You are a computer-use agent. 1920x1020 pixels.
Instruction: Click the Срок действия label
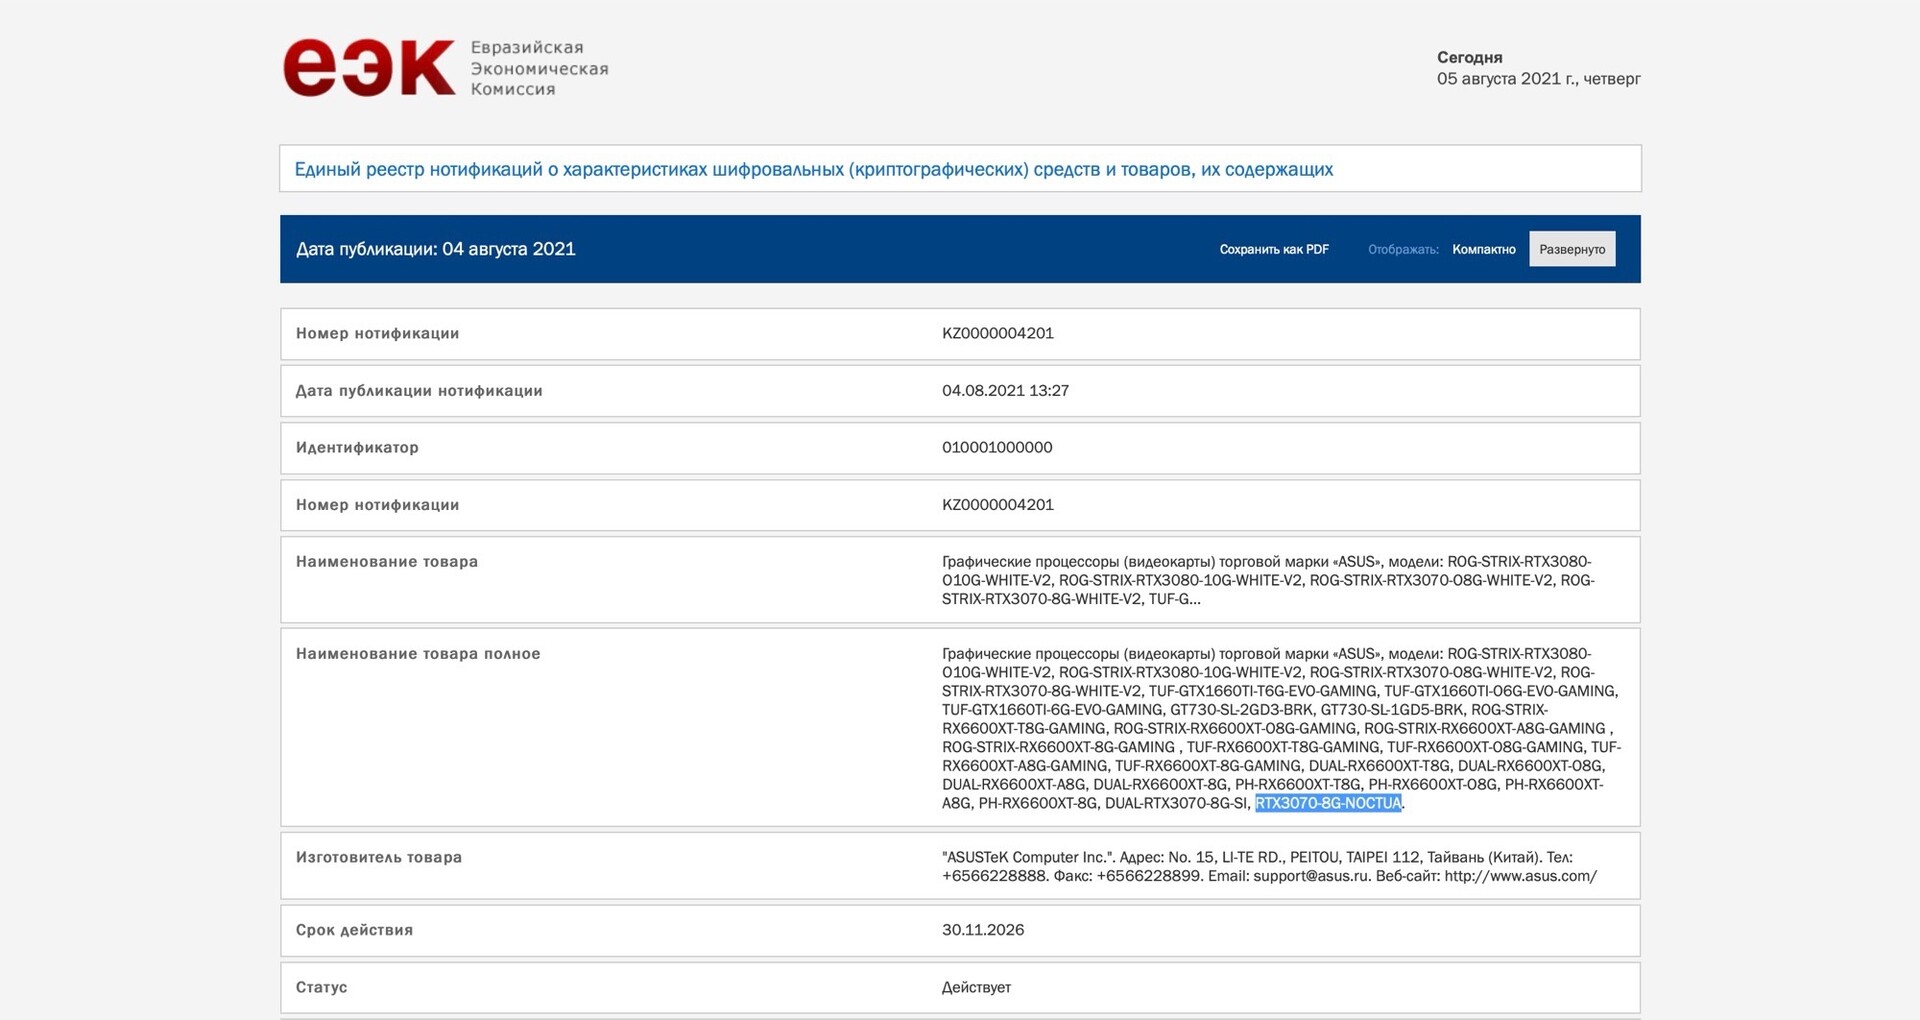click(354, 930)
